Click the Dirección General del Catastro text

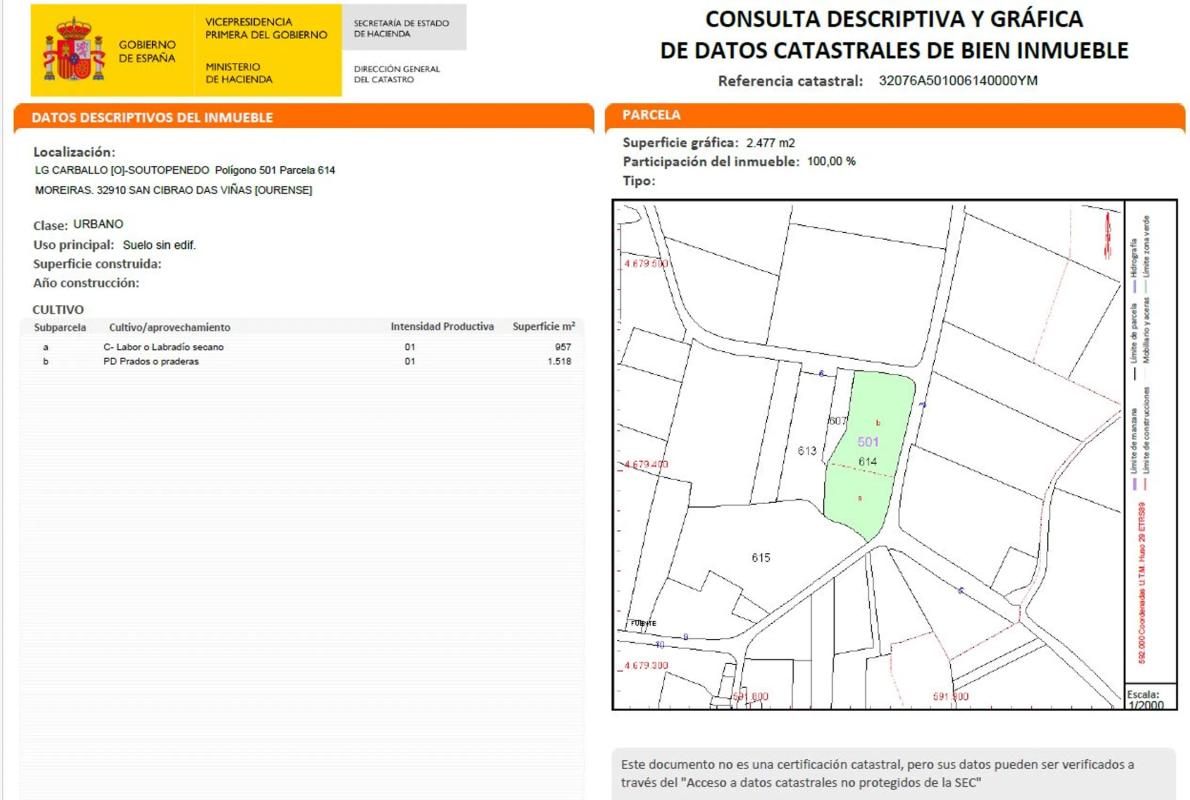[x=397, y=74]
